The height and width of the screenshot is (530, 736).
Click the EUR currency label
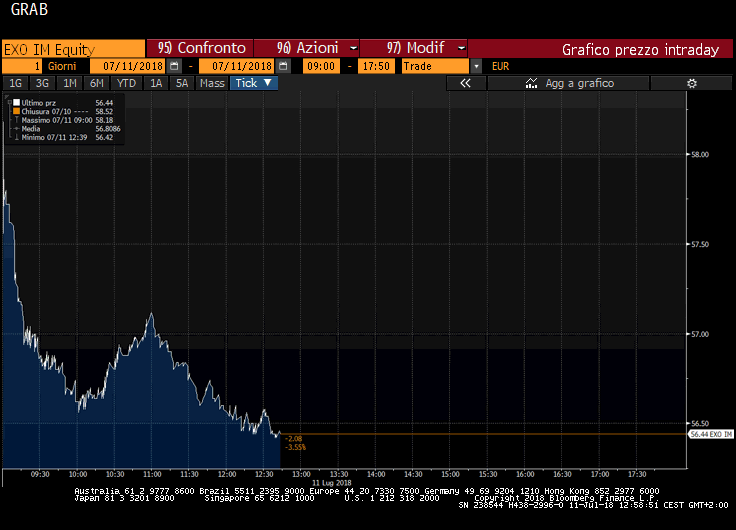click(x=500, y=66)
